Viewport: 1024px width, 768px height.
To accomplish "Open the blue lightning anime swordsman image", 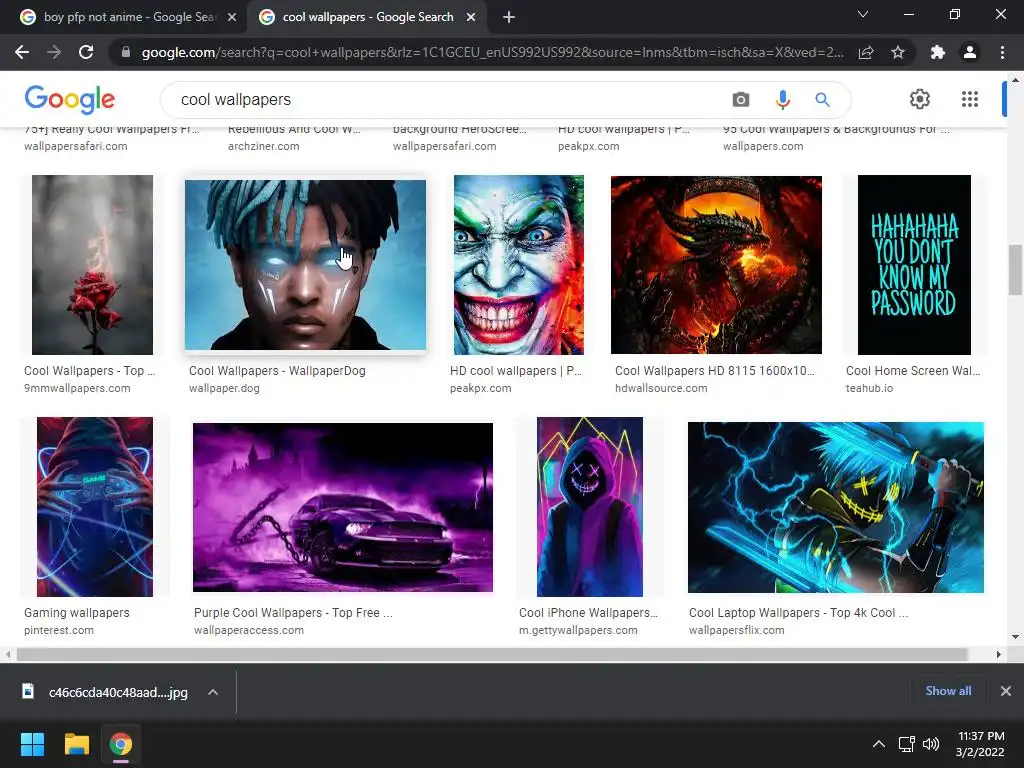I will 836,507.
